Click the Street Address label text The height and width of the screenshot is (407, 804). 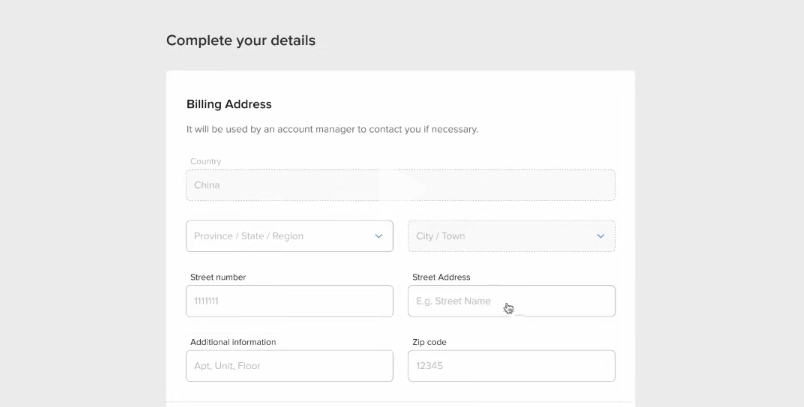441,277
